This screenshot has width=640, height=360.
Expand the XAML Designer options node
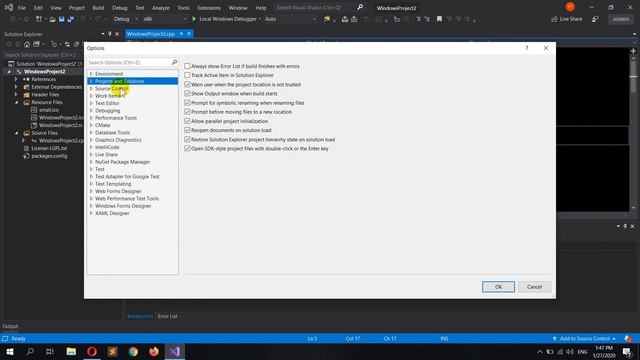click(91, 213)
